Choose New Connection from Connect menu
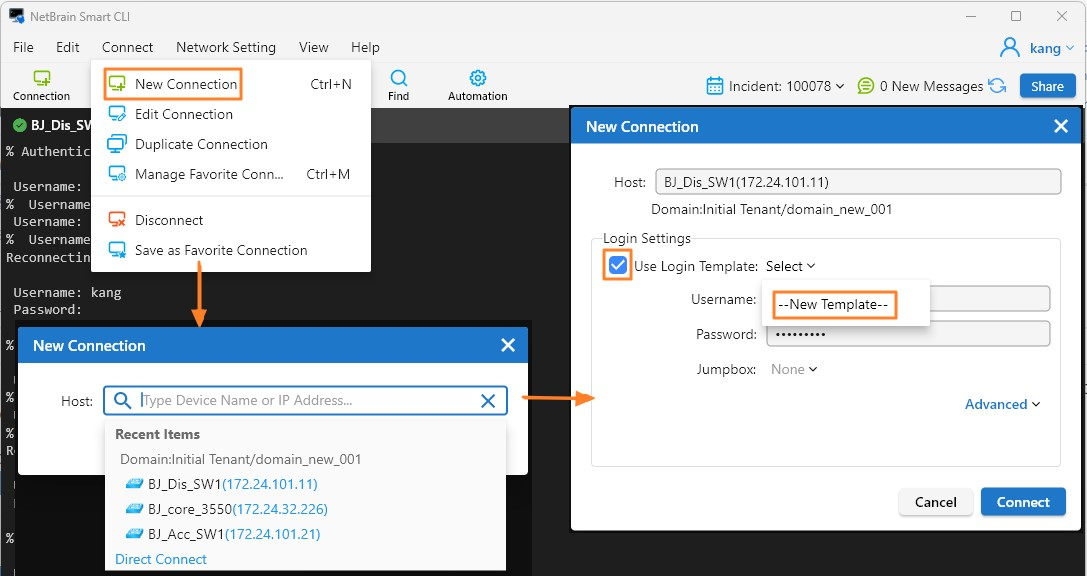 186,84
